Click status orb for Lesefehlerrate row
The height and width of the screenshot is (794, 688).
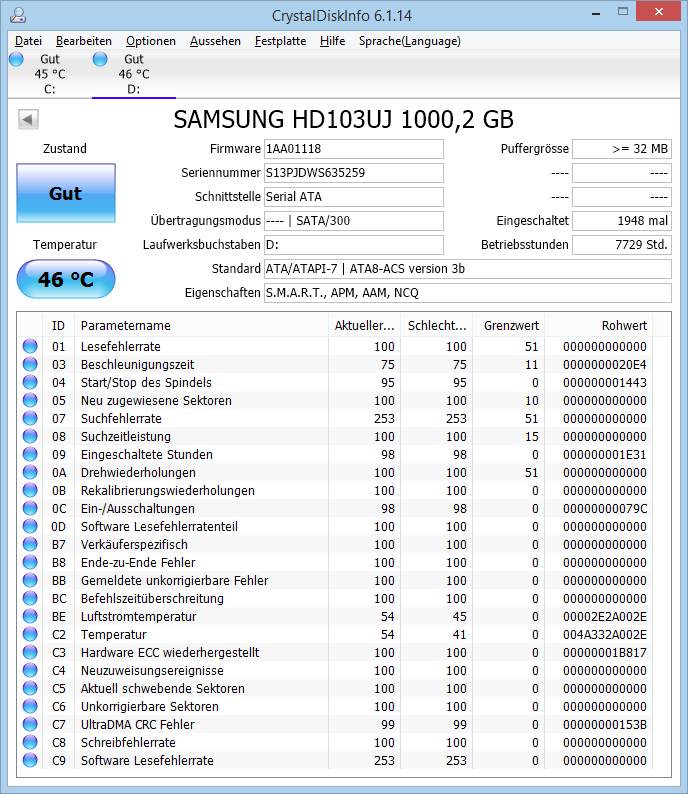coord(30,346)
